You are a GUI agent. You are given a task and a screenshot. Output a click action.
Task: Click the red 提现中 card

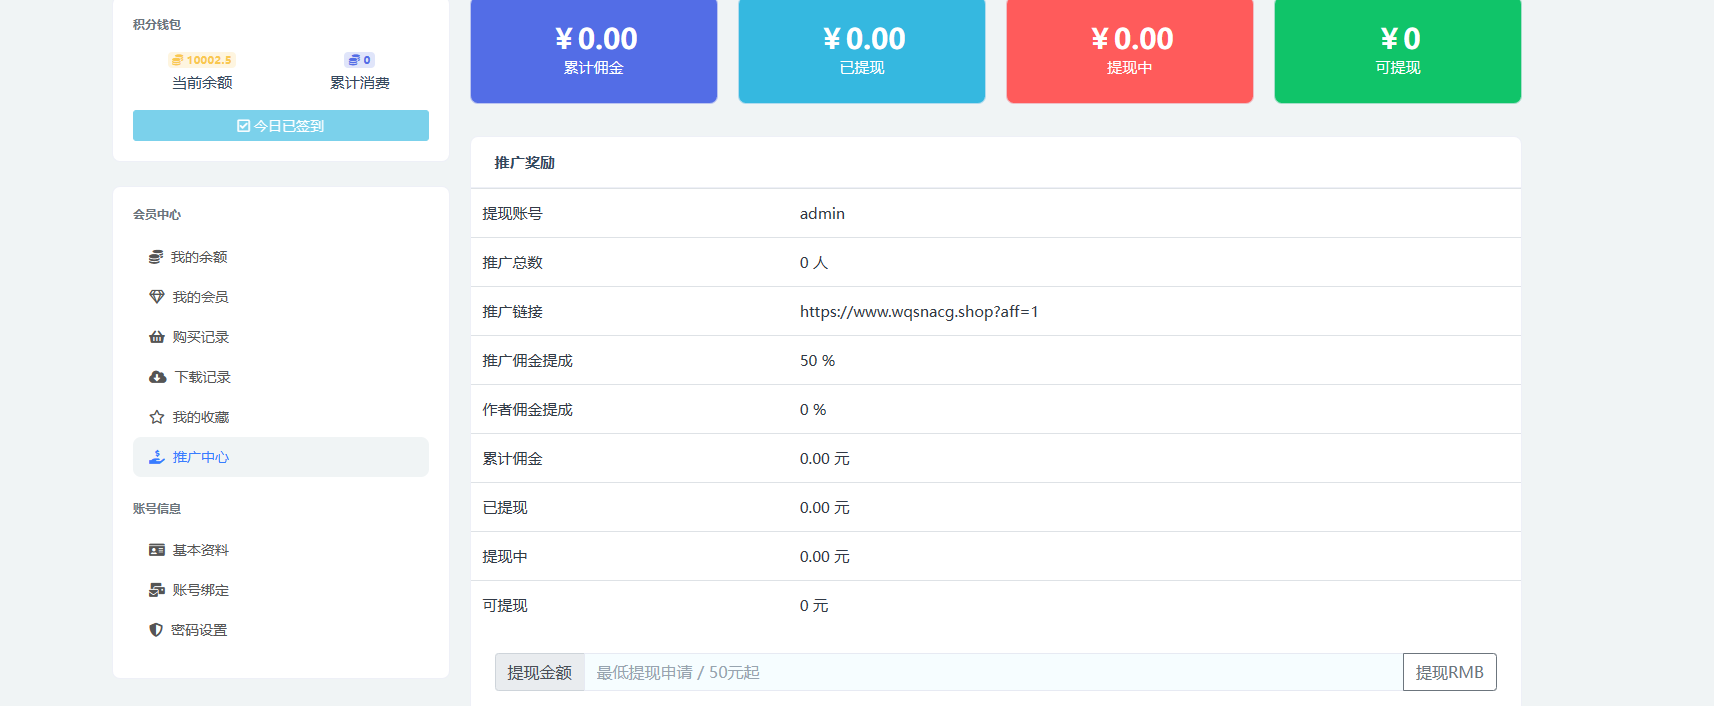(x=1129, y=51)
